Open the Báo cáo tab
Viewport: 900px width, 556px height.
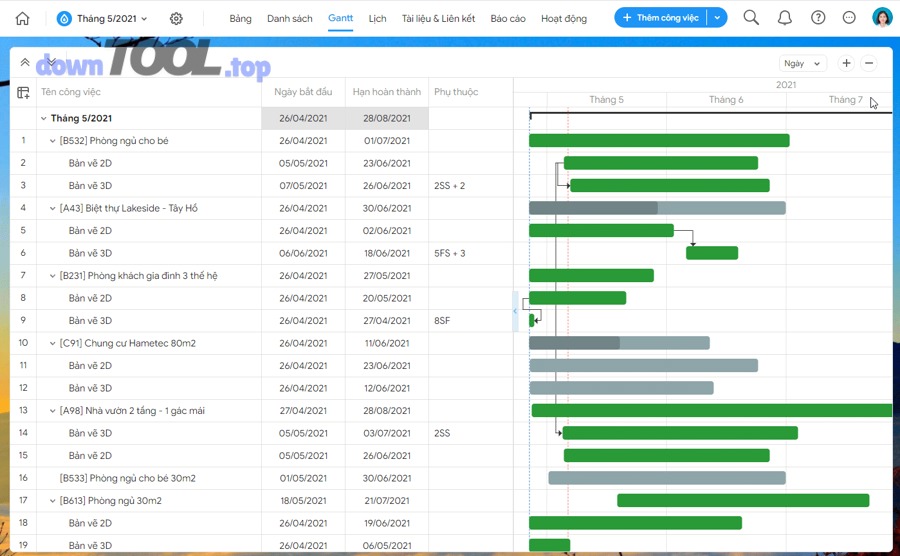point(507,18)
